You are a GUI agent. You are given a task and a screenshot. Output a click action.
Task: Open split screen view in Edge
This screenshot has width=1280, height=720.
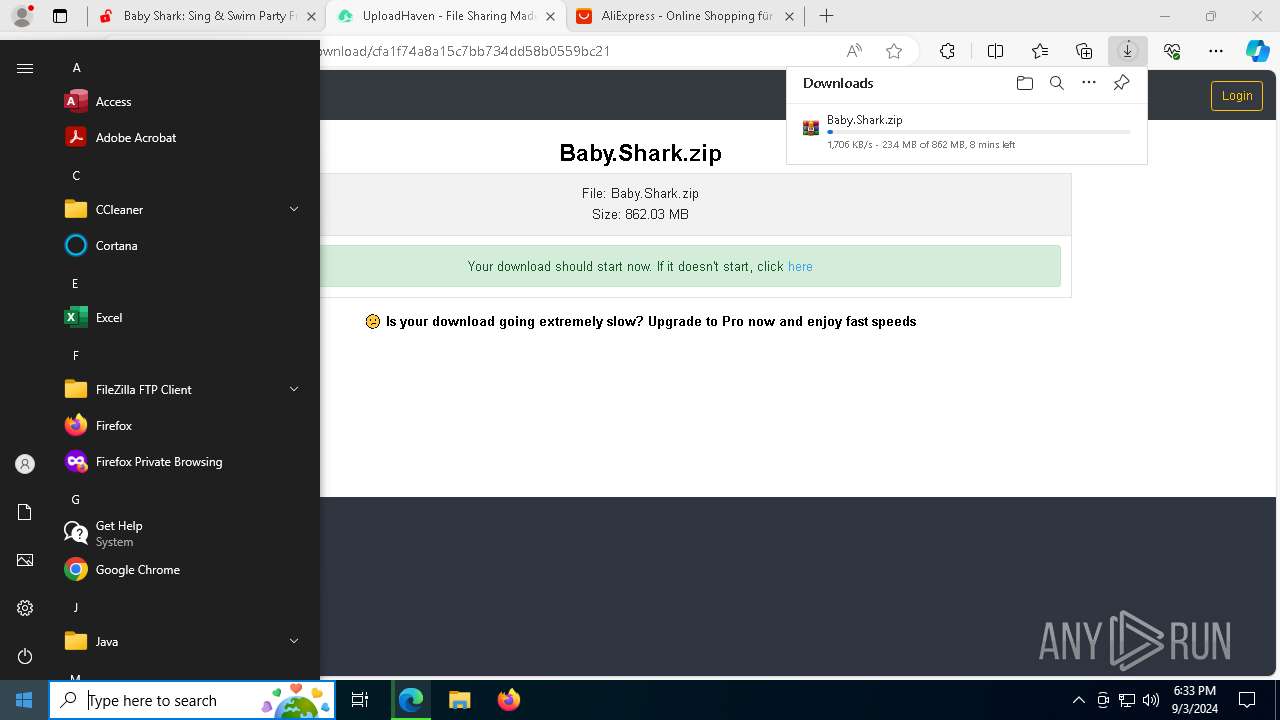[995, 51]
